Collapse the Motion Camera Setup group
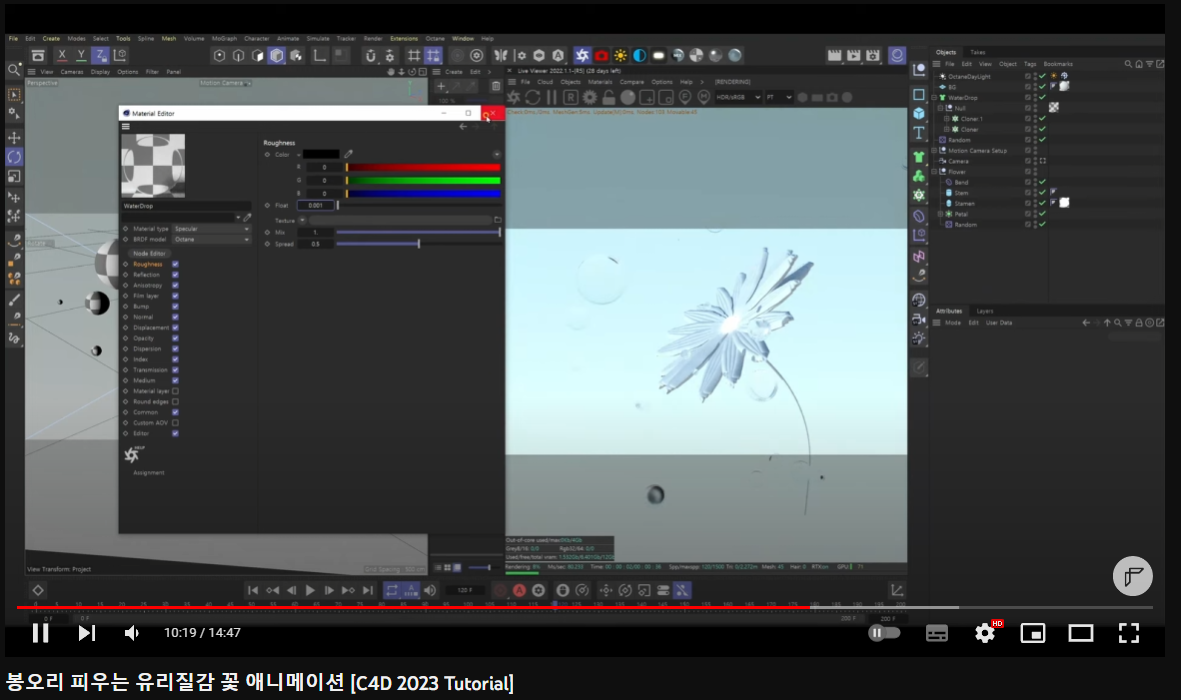The width and height of the screenshot is (1181, 700). [935, 151]
